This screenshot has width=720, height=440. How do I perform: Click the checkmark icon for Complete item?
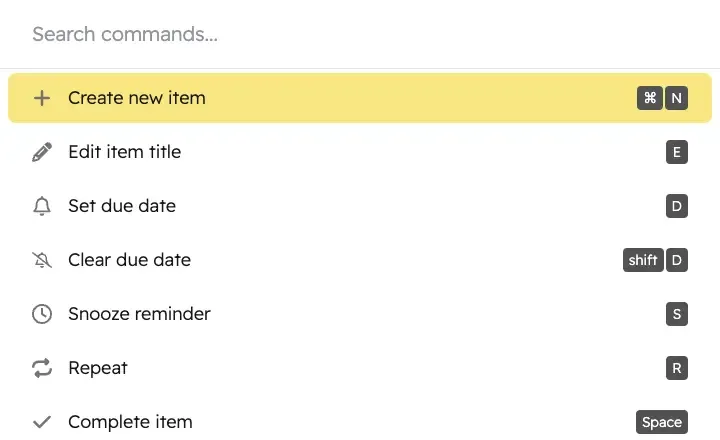click(42, 422)
